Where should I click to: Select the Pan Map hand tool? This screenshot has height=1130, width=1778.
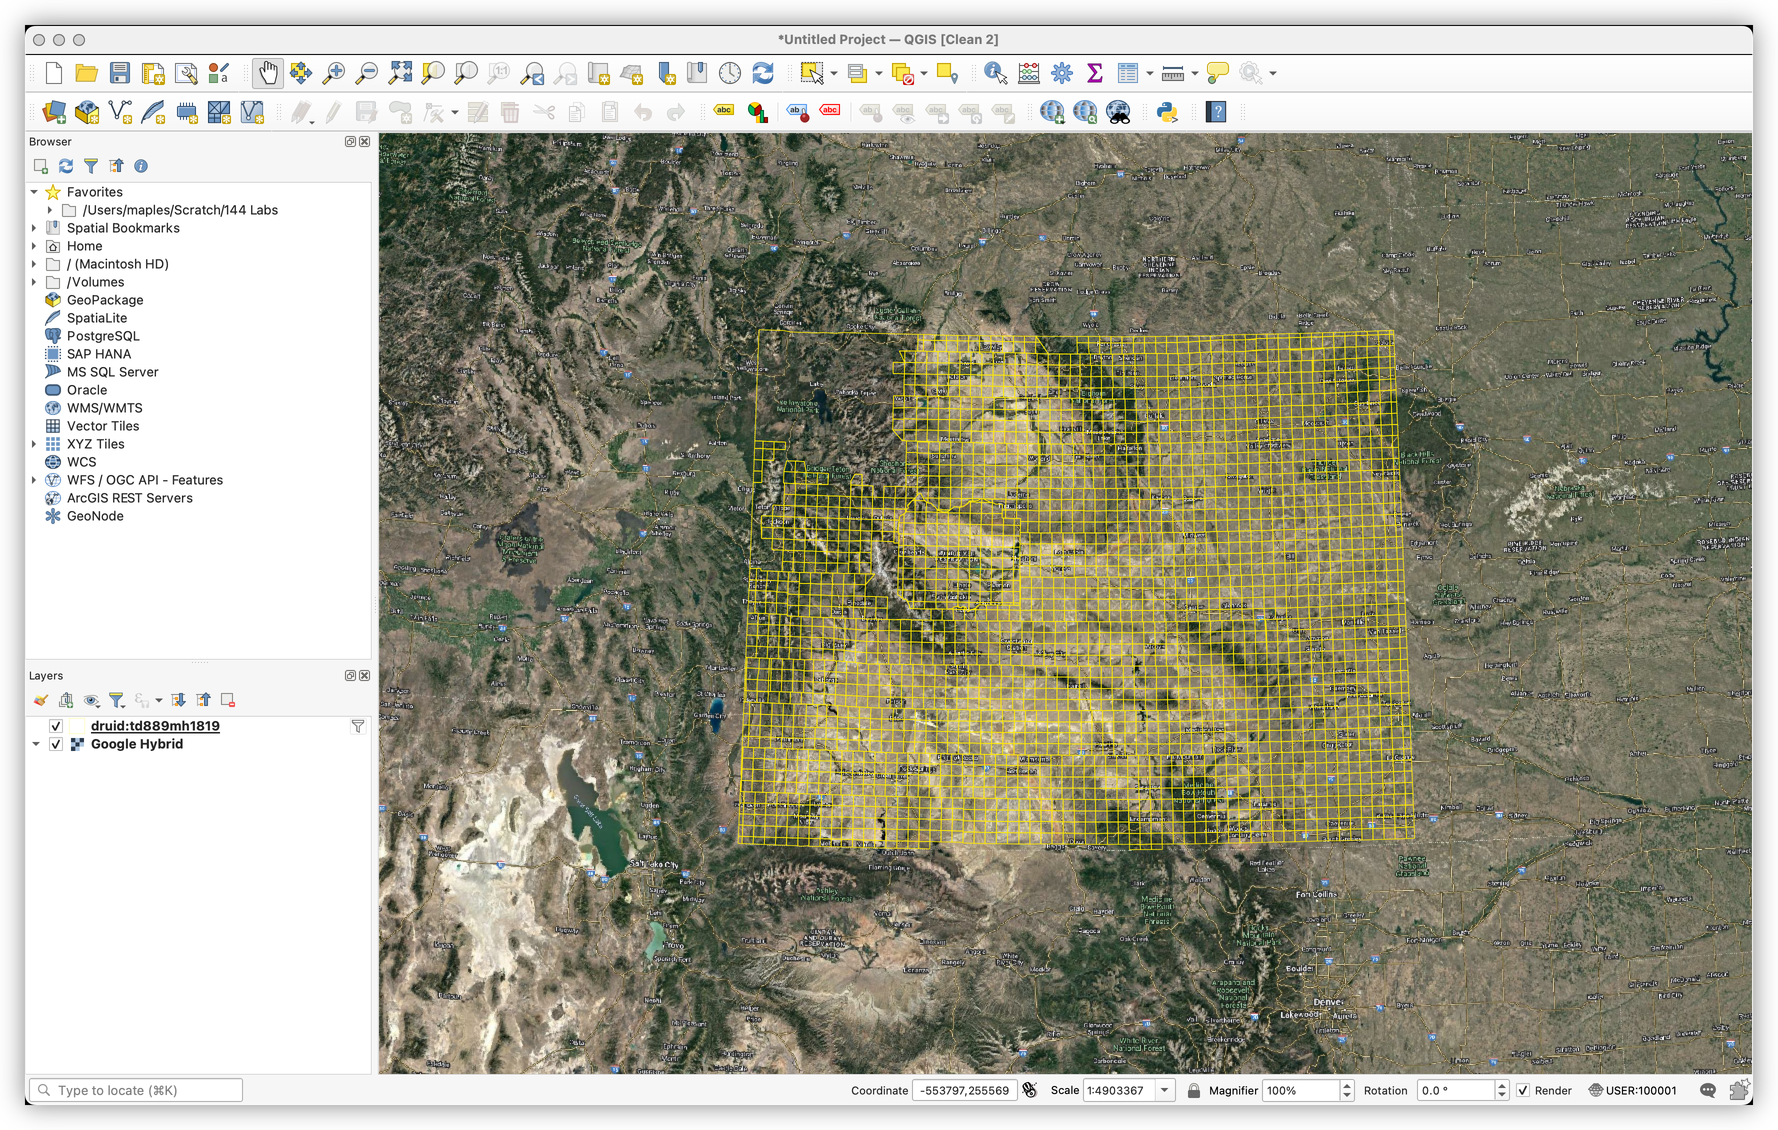pyautogui.click(x=267, y=73)
